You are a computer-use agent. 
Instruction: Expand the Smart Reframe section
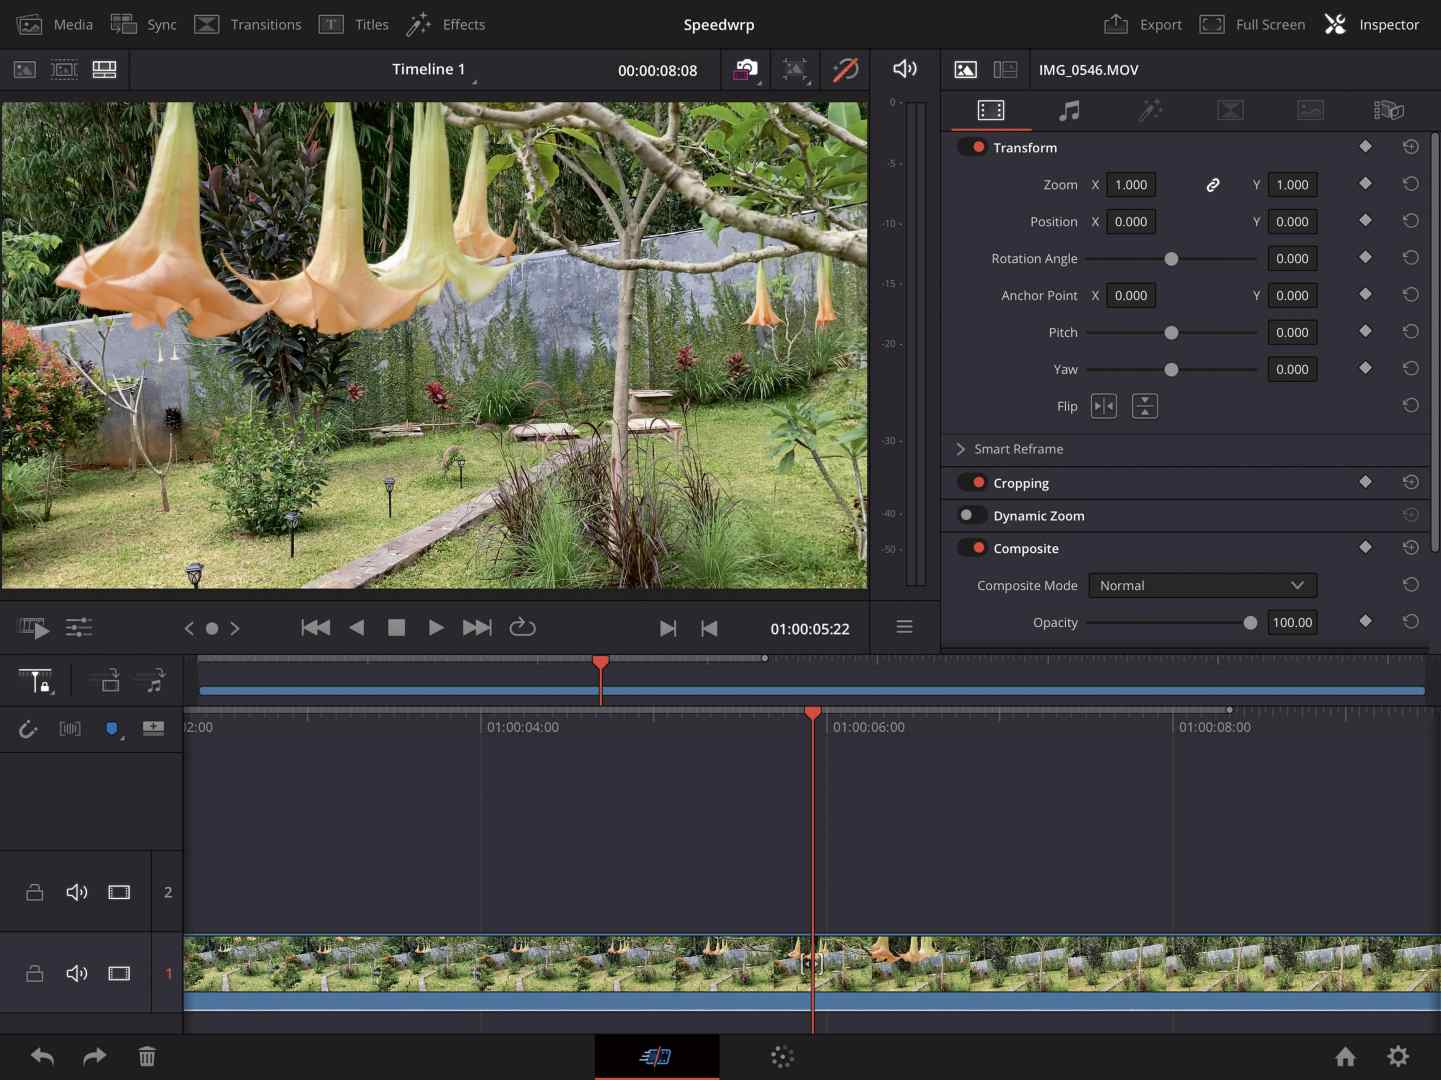click(x=960, y=449)
